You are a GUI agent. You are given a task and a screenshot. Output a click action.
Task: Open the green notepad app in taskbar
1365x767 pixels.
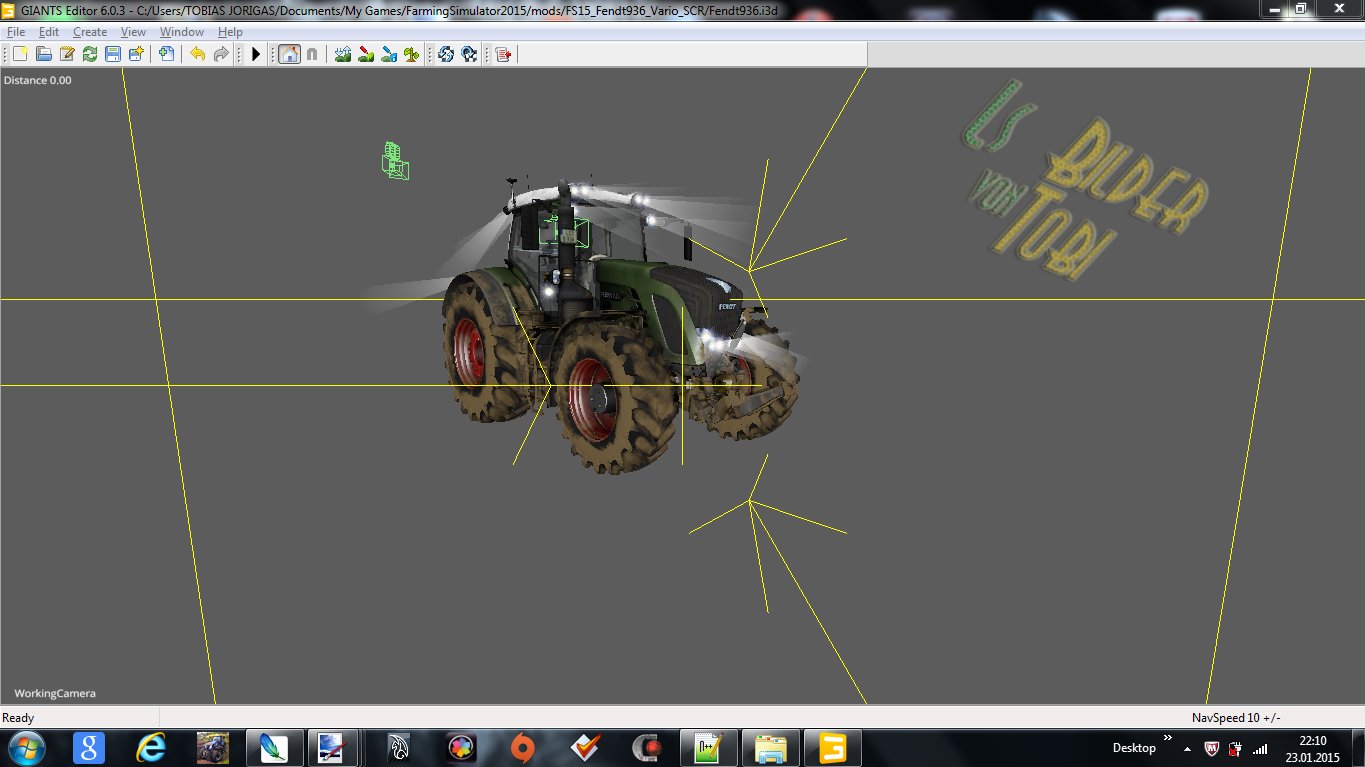708,747
